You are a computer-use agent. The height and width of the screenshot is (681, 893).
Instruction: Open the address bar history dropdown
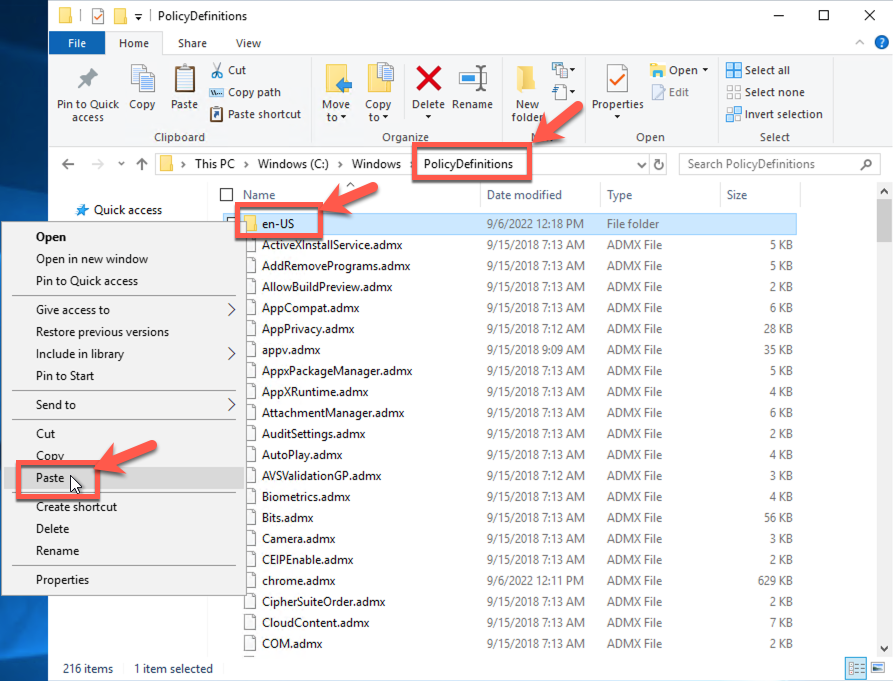click(x=641, y=165)
